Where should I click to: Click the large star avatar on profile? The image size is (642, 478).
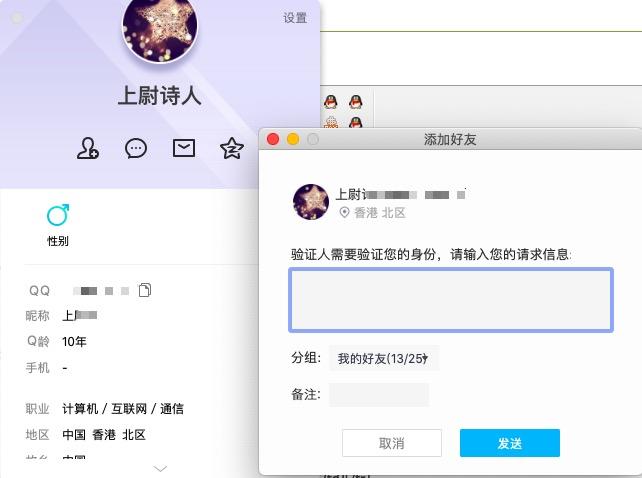[x=160, y=26]
